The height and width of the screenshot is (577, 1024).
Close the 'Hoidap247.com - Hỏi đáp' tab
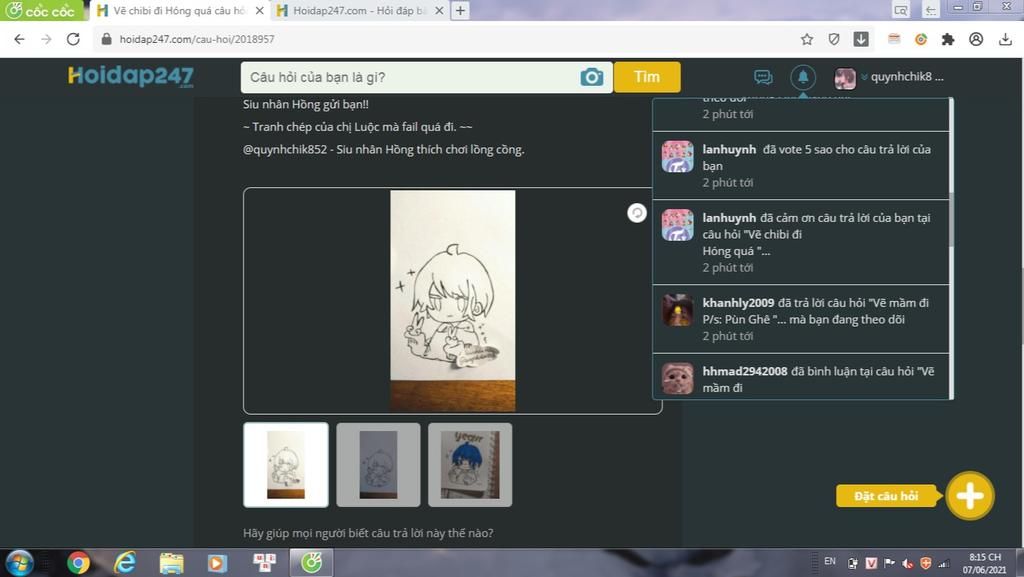pos(439,11)
